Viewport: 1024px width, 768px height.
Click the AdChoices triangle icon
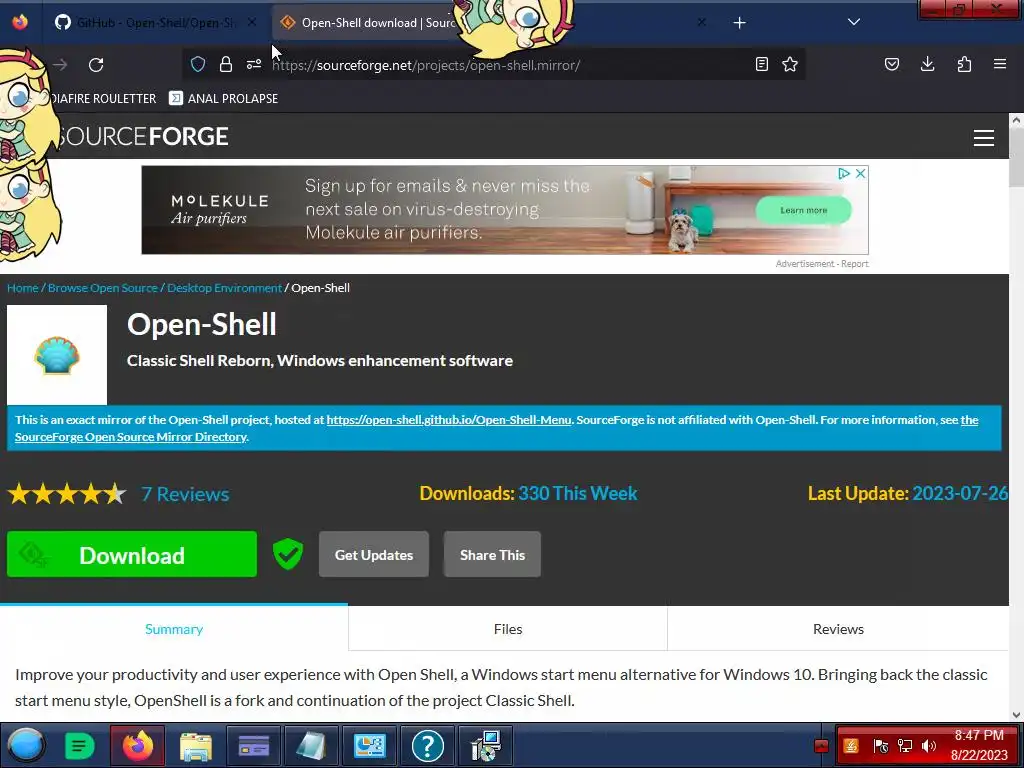(x=844, y=173)
